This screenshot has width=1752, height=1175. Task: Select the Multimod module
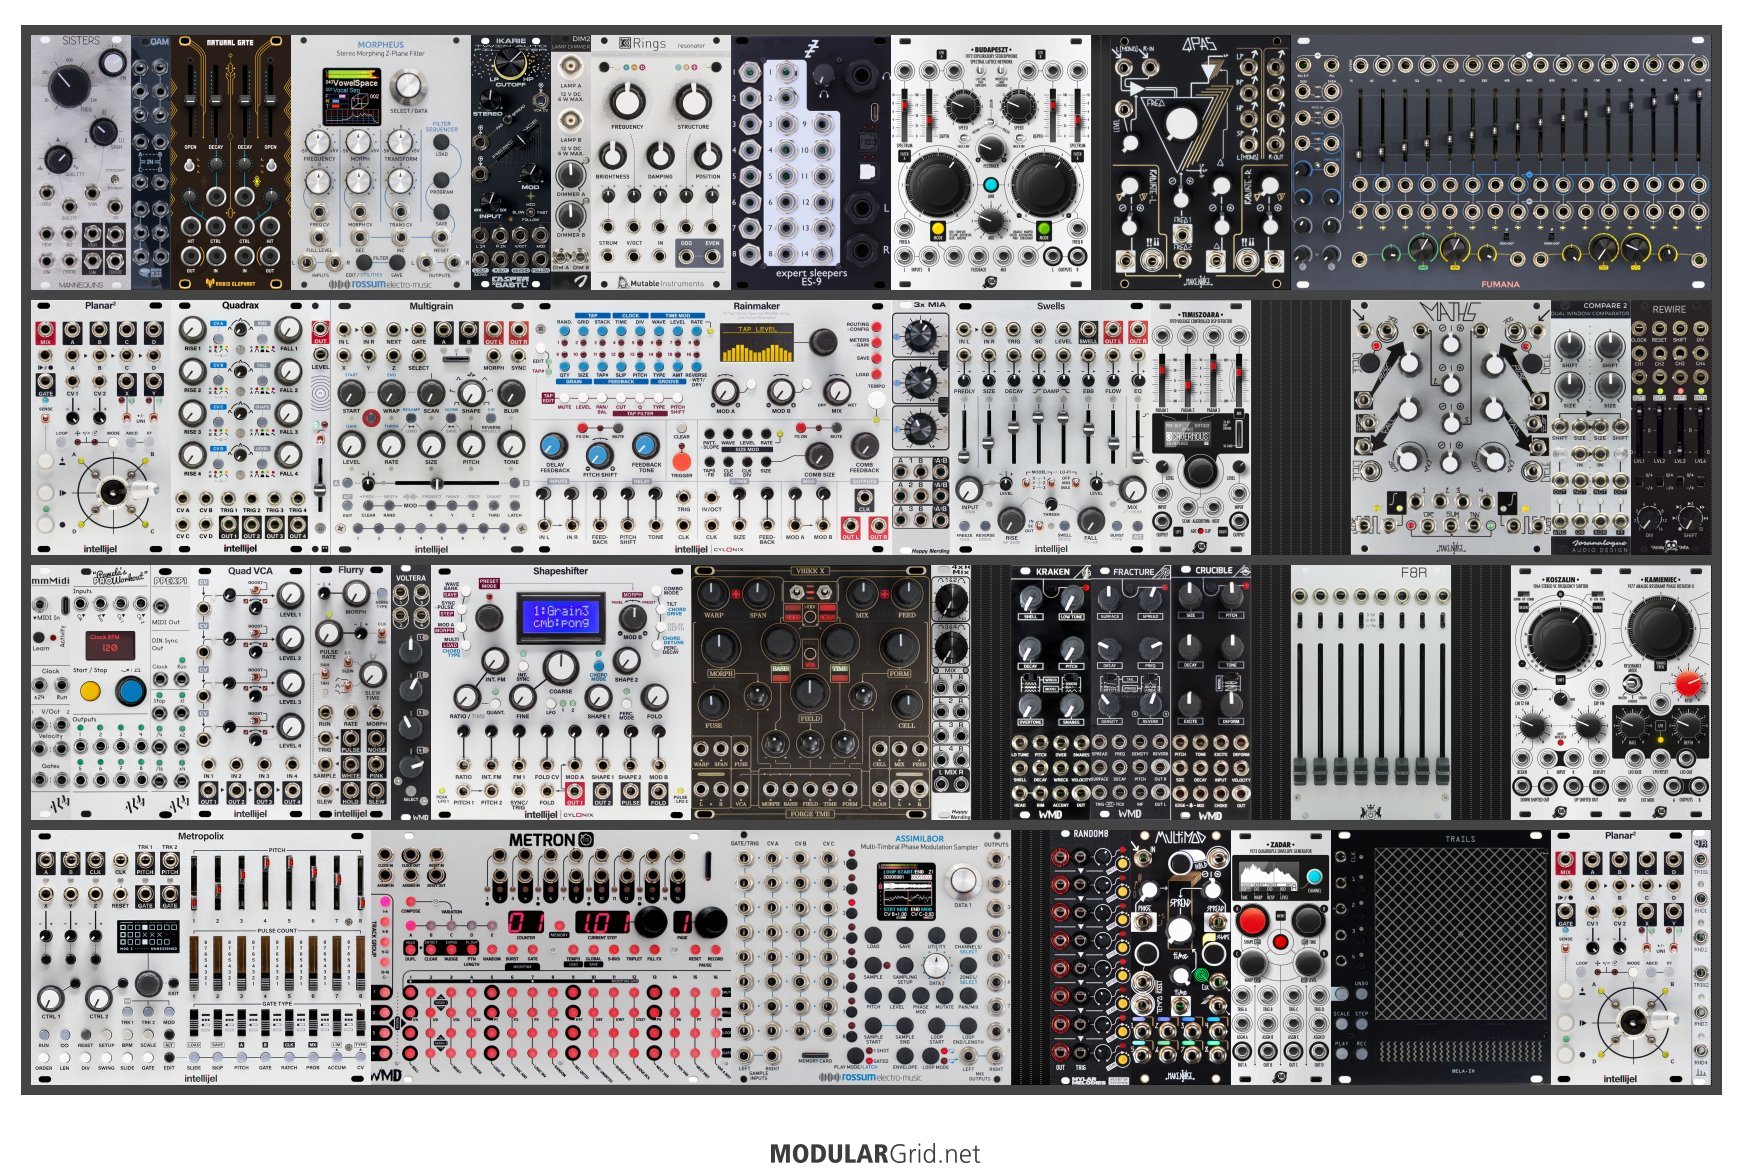click(1180, 957)
